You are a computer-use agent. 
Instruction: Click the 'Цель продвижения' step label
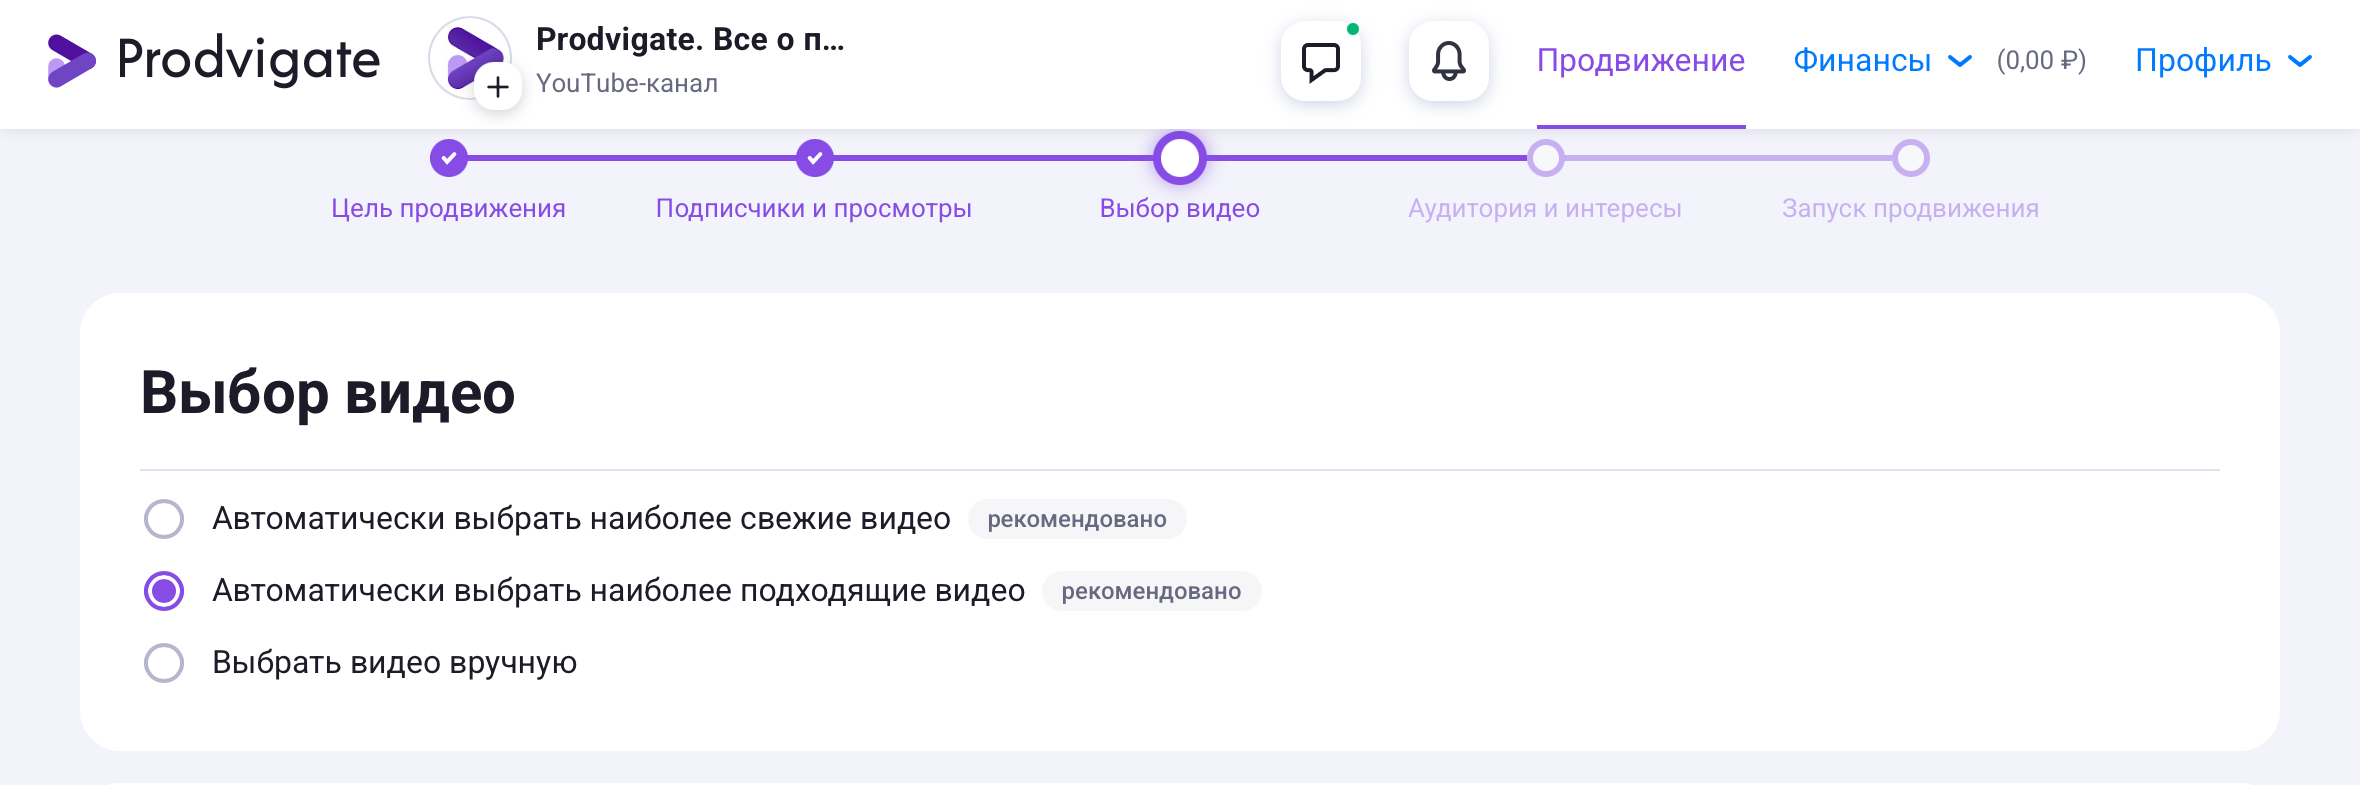(x=448, y=208)
